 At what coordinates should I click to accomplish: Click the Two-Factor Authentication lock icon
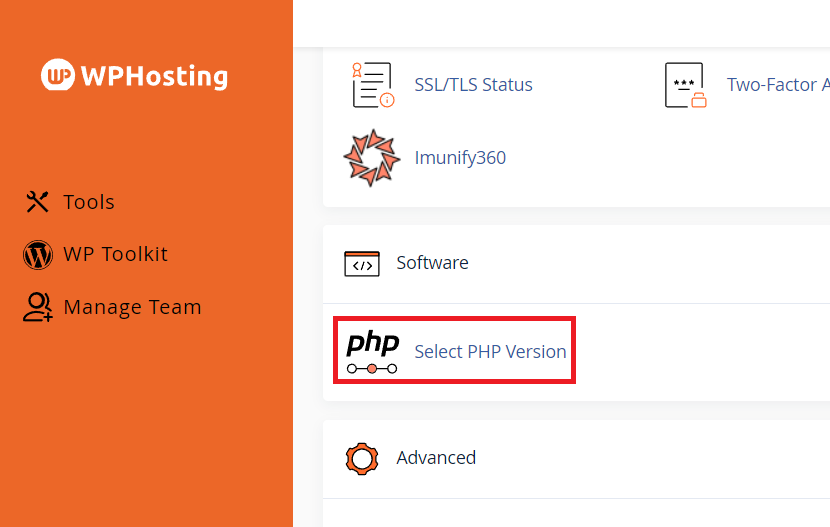[685, 85]
